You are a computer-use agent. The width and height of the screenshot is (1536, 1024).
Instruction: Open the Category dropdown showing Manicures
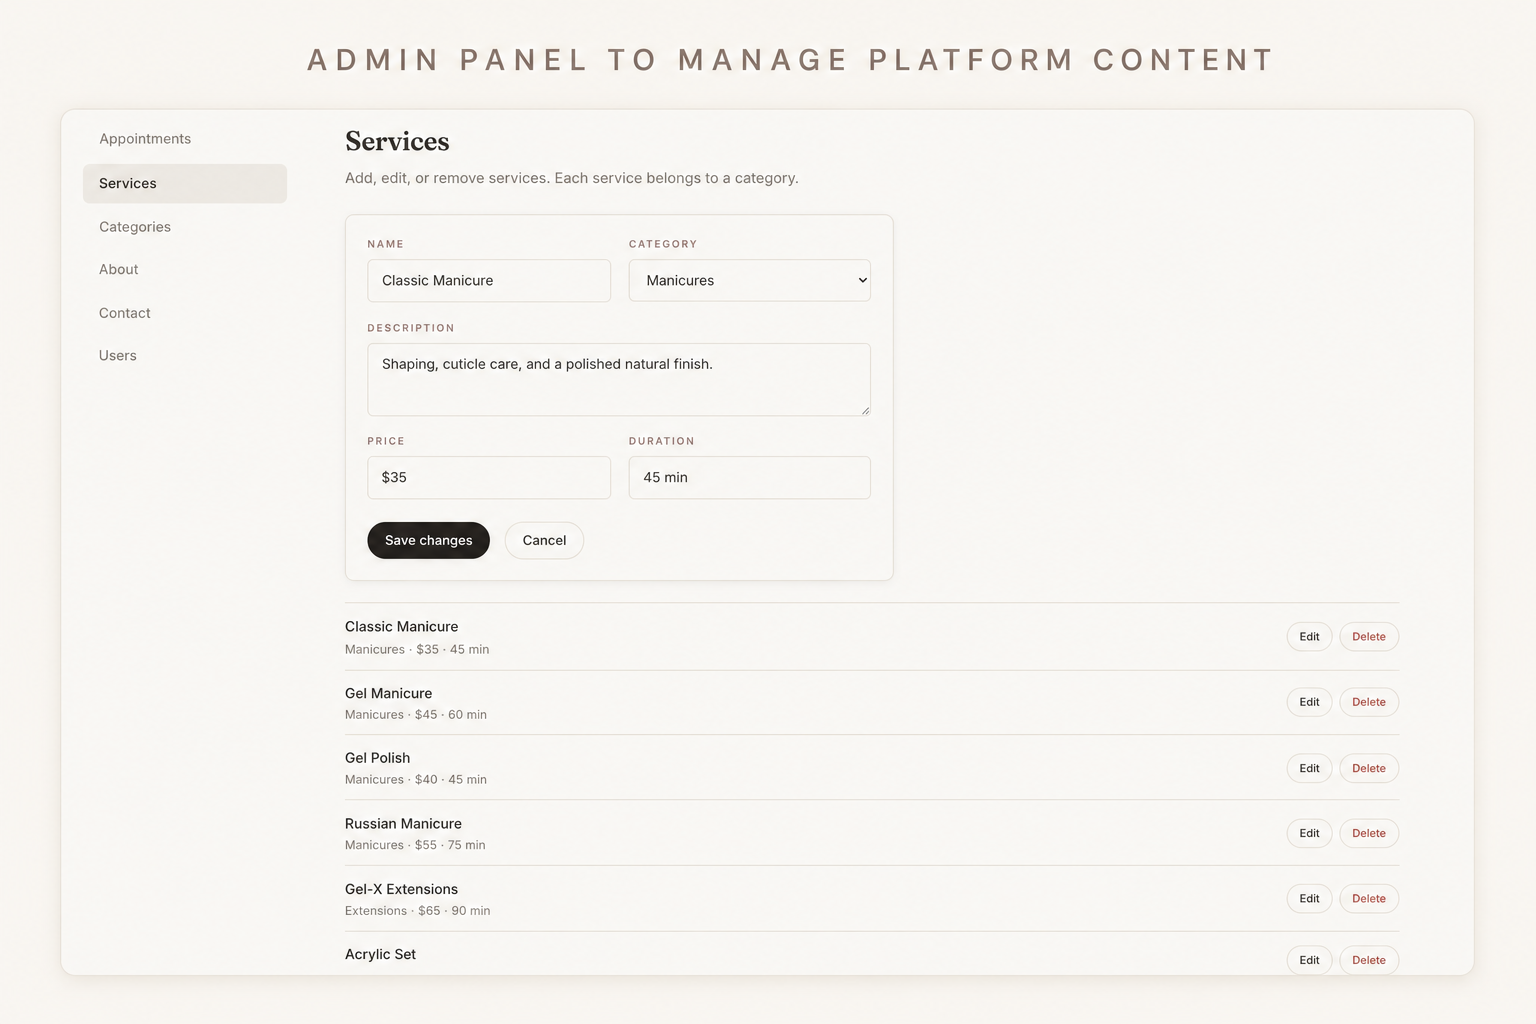[749, 280]
